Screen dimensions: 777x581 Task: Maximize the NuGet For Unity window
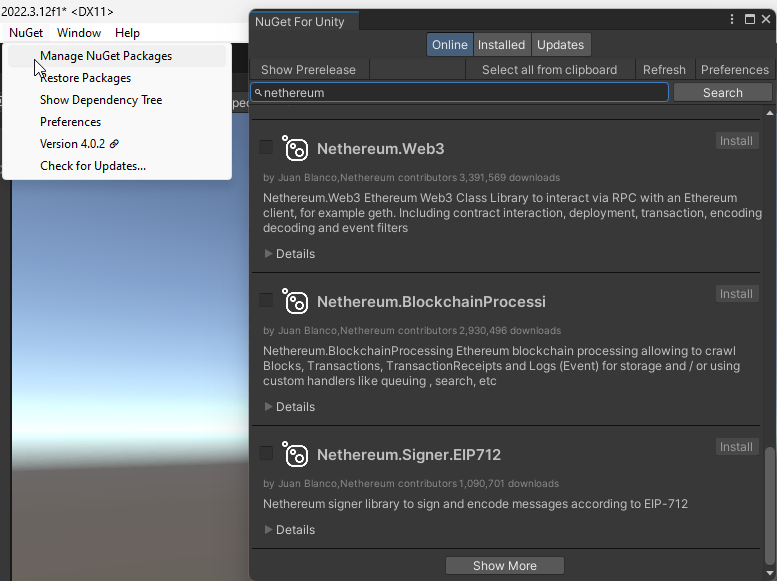point(750,19)
